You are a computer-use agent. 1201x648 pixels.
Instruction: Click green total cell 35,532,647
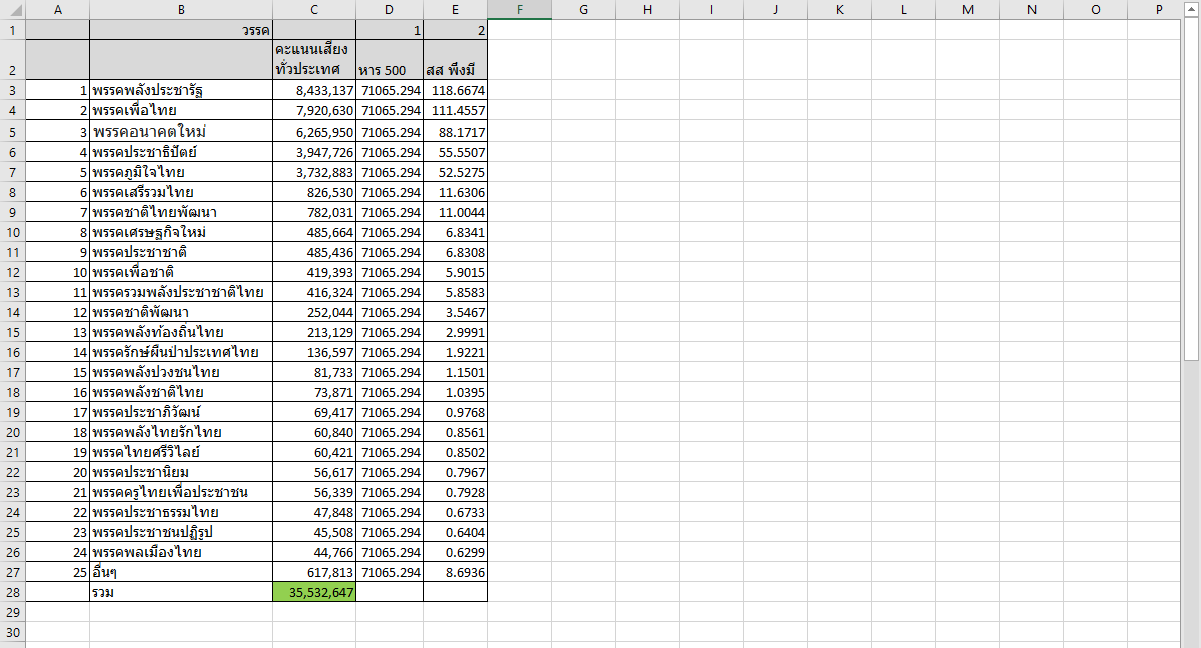(314, 591)
